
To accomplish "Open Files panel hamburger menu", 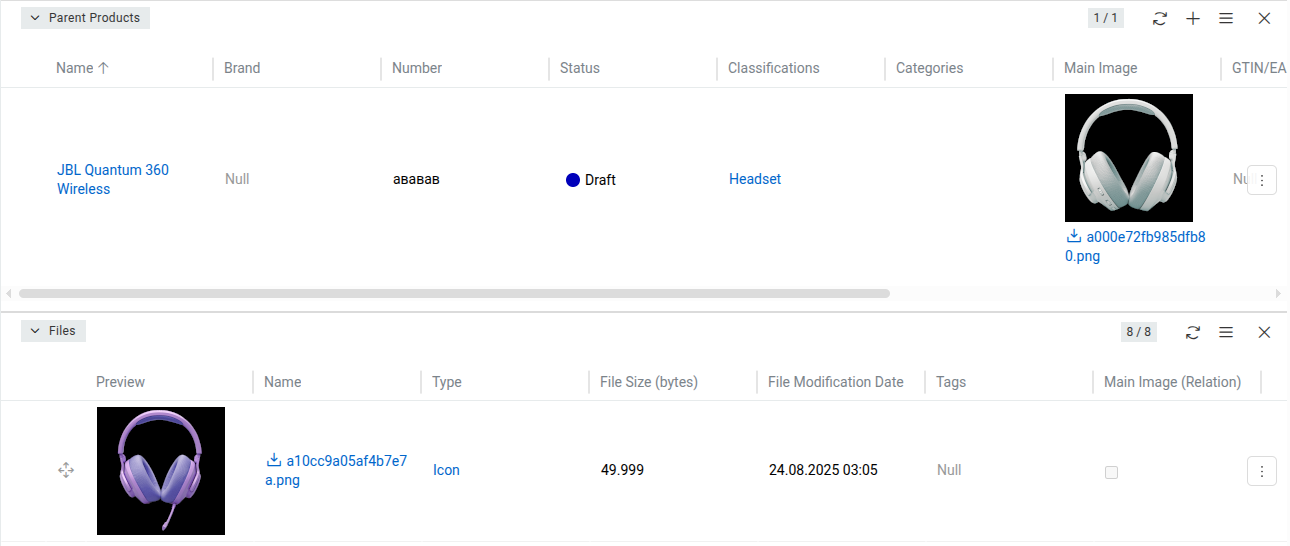I will coord(1226,332).
